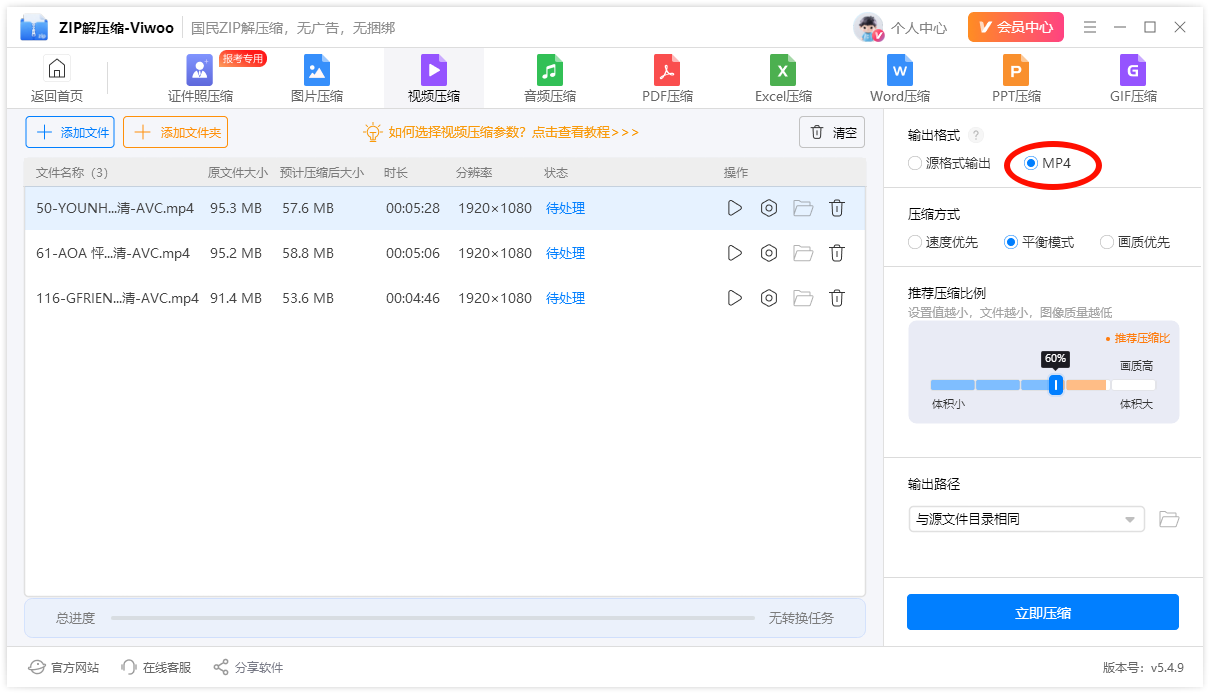Open output folder for 50-YOUNH row
Viewport: 1210px width, 694px height.
coord(803,208)
